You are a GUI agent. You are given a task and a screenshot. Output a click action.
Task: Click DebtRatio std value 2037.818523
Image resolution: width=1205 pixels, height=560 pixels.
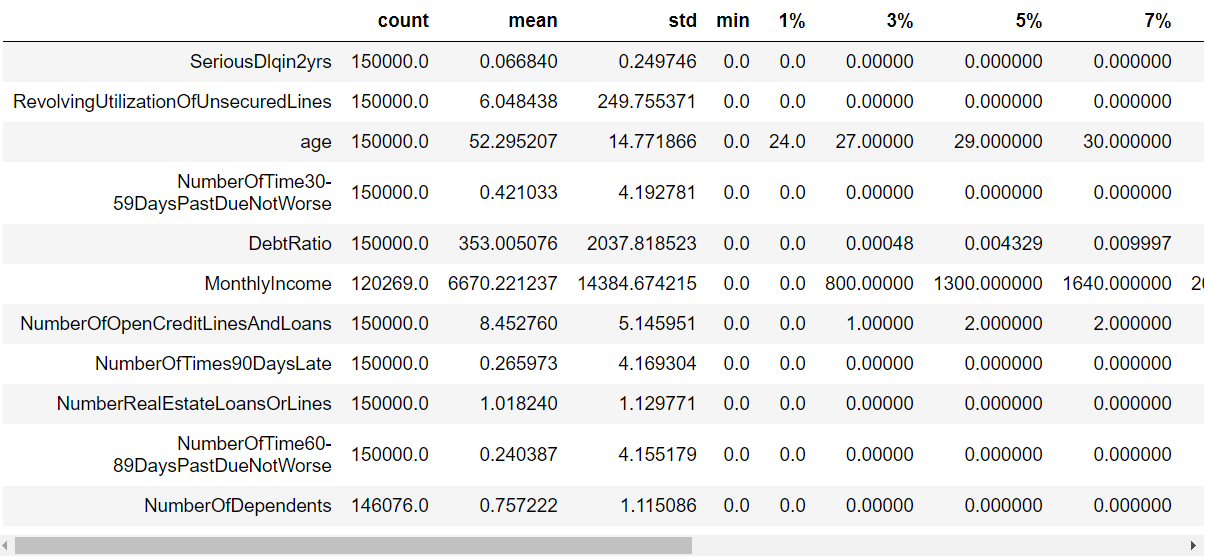point(643,243)
